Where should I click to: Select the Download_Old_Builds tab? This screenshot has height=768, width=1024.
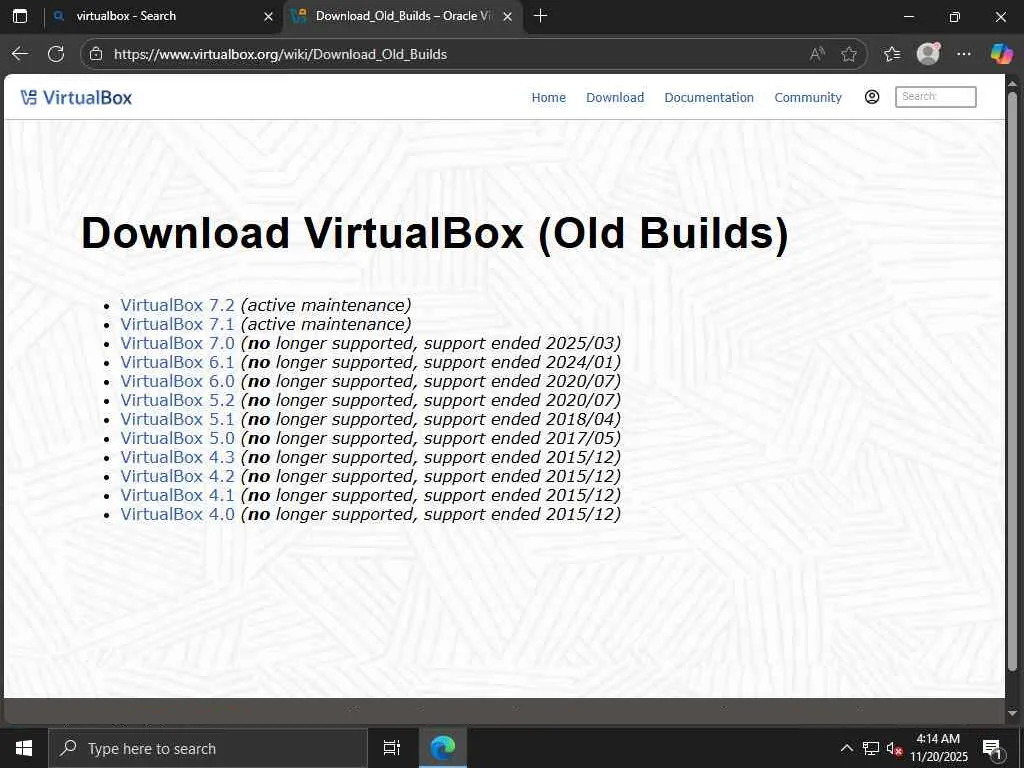click(403, 16)
